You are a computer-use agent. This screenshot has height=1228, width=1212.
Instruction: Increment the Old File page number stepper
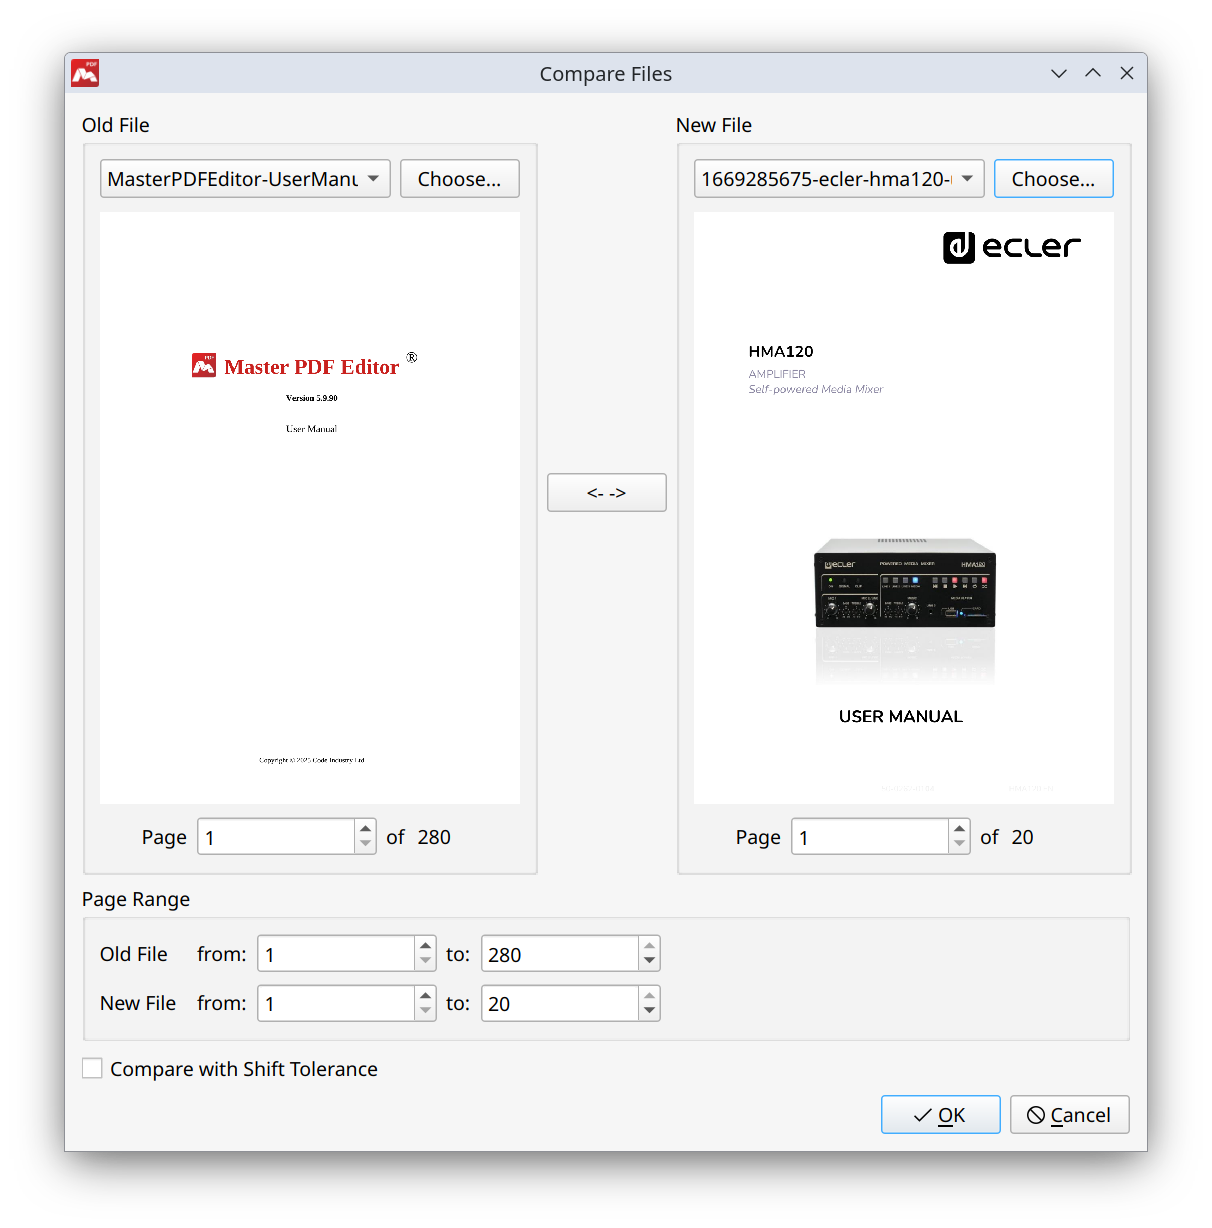365,829
